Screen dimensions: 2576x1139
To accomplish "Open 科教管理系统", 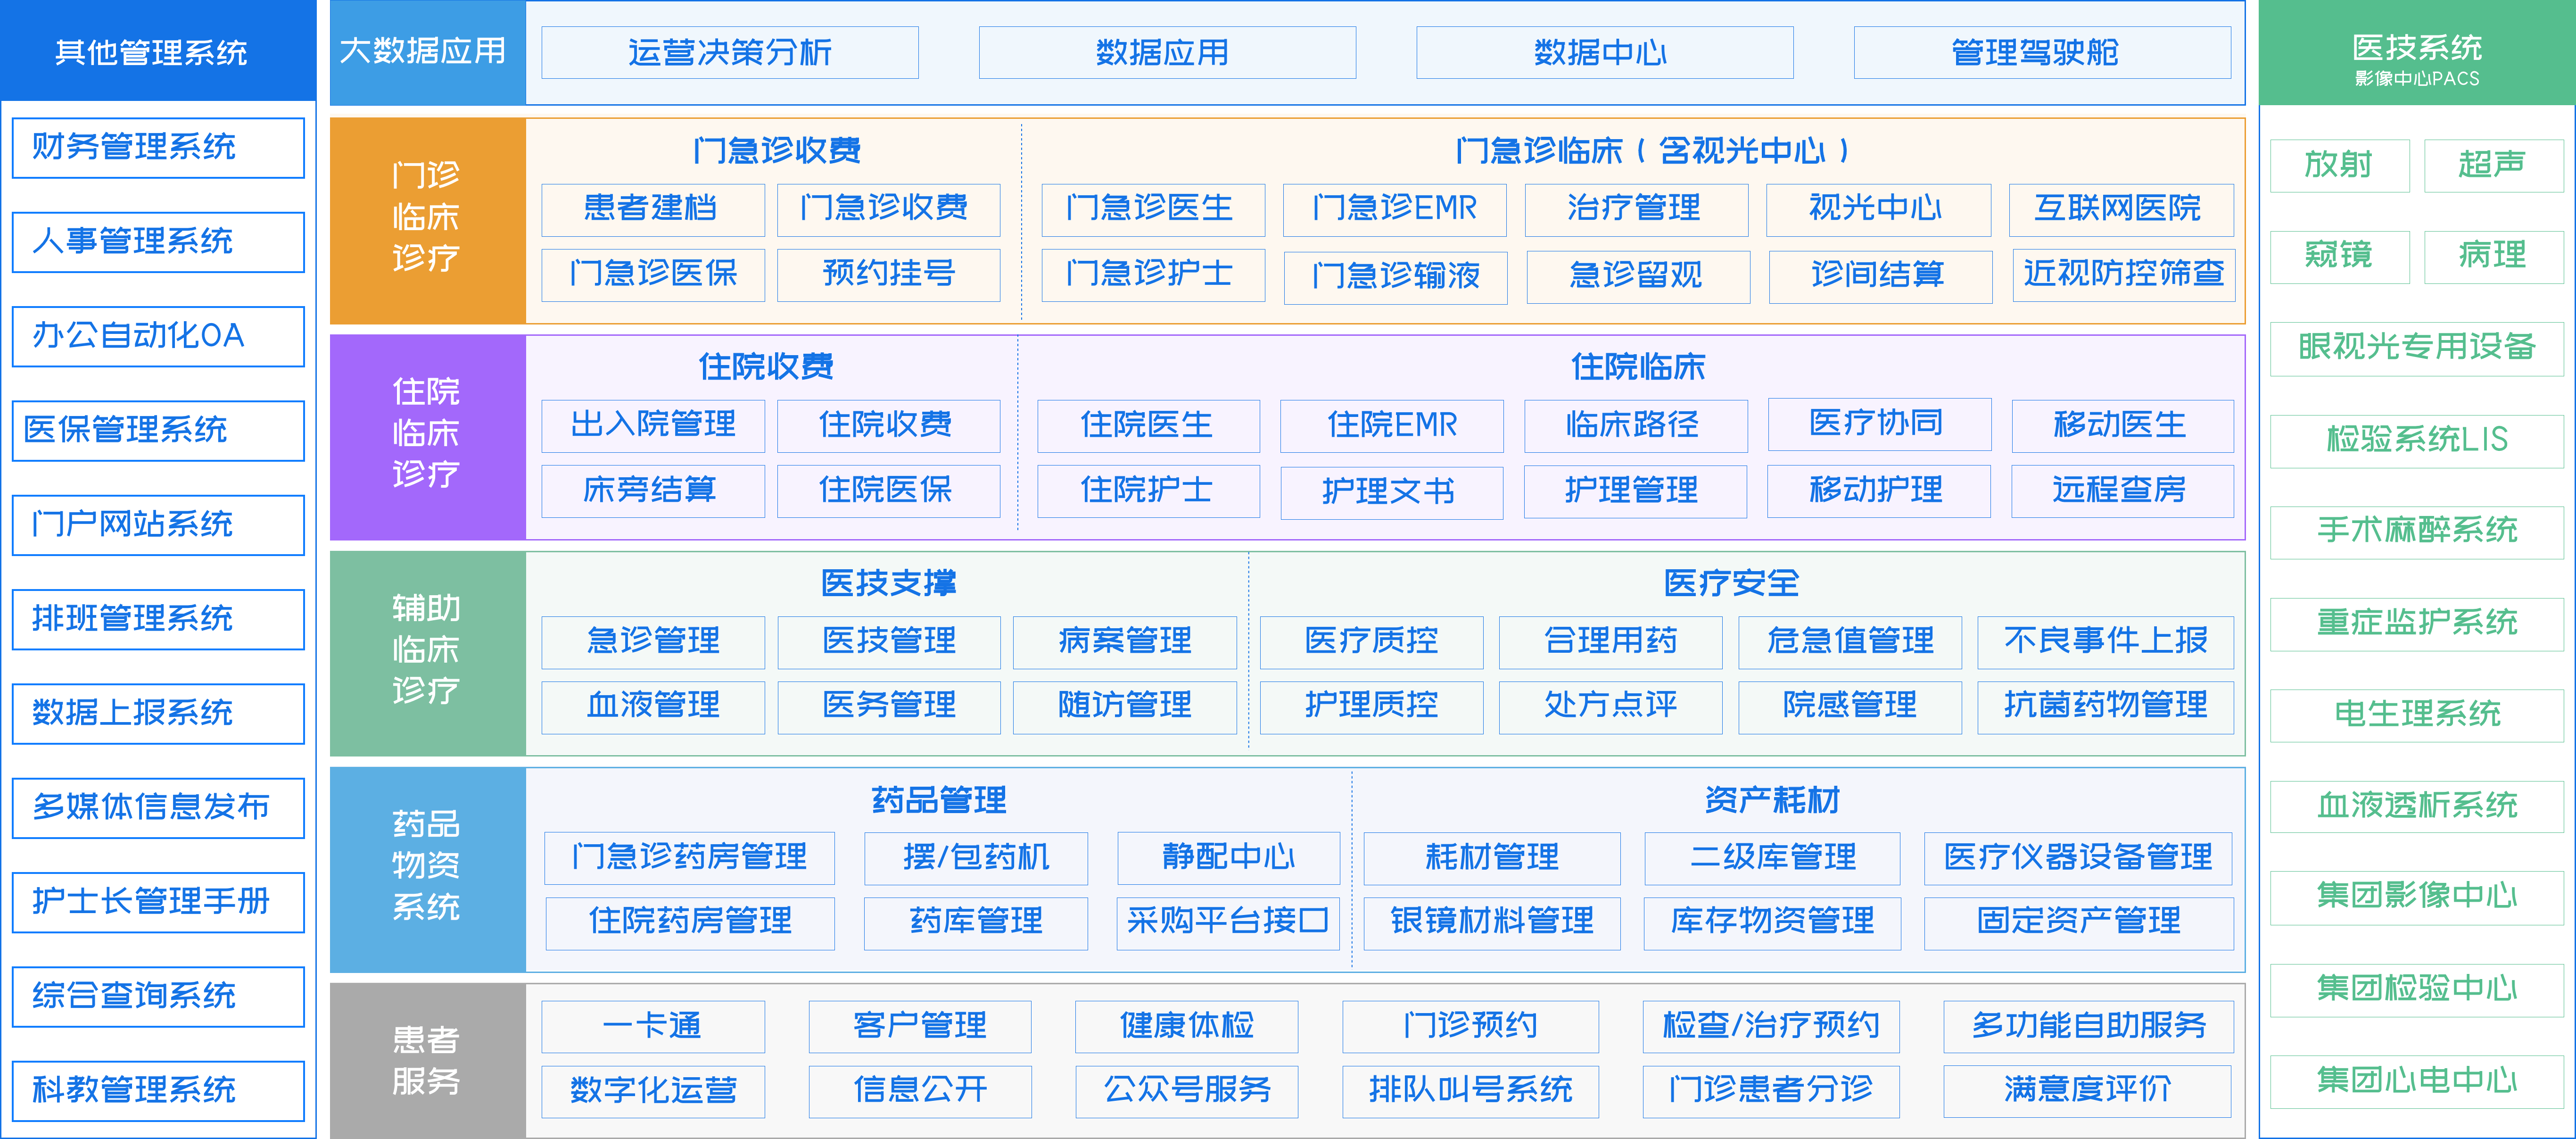I will tap(158, 1090).
